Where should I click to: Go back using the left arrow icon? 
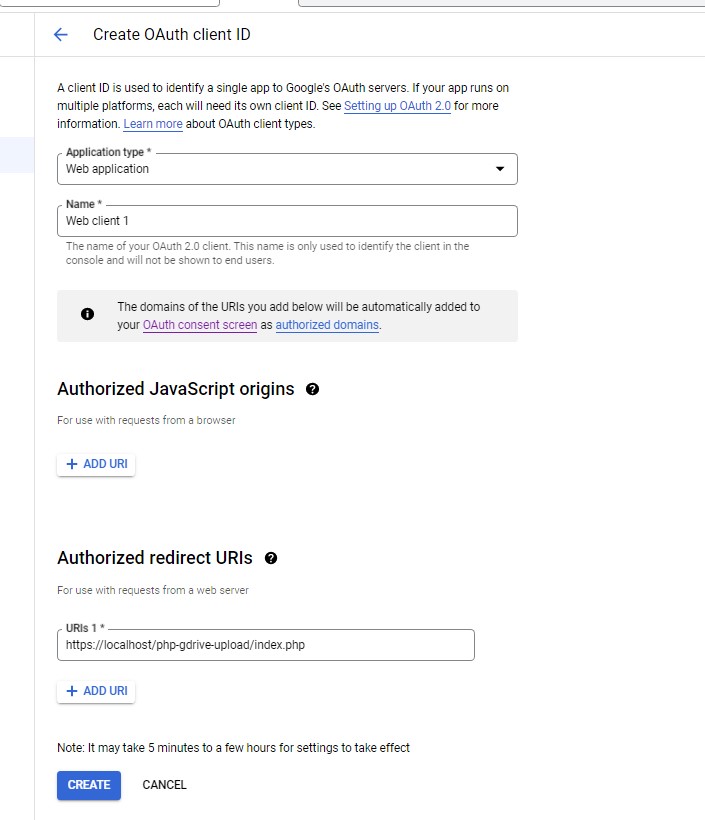tap(61, 35)
